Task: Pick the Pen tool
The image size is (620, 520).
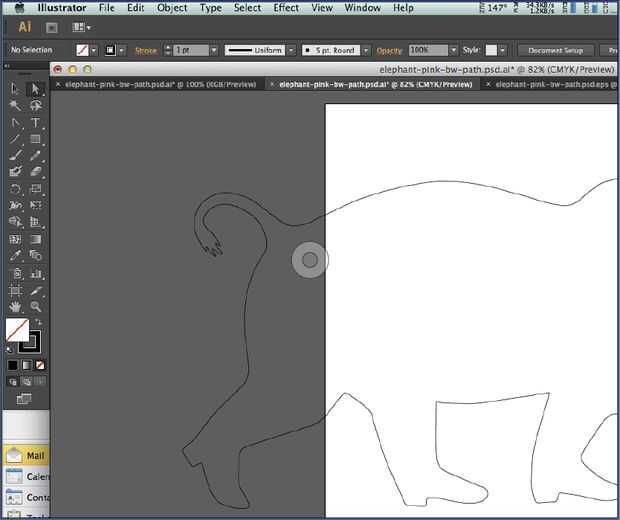Action: 16,122
